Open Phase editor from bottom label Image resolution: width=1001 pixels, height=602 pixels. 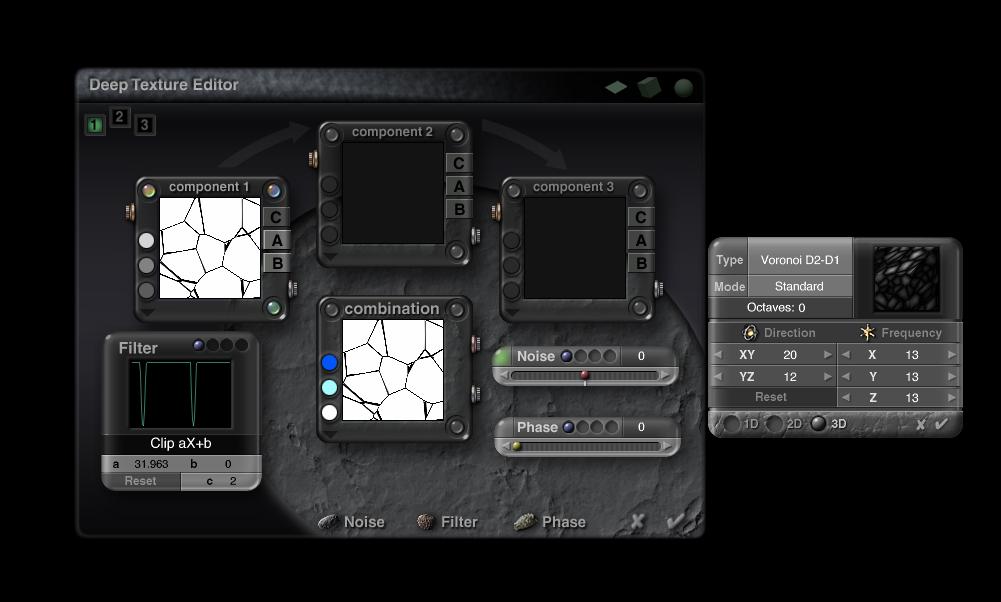pyautogui.click(x=564, y=522)
